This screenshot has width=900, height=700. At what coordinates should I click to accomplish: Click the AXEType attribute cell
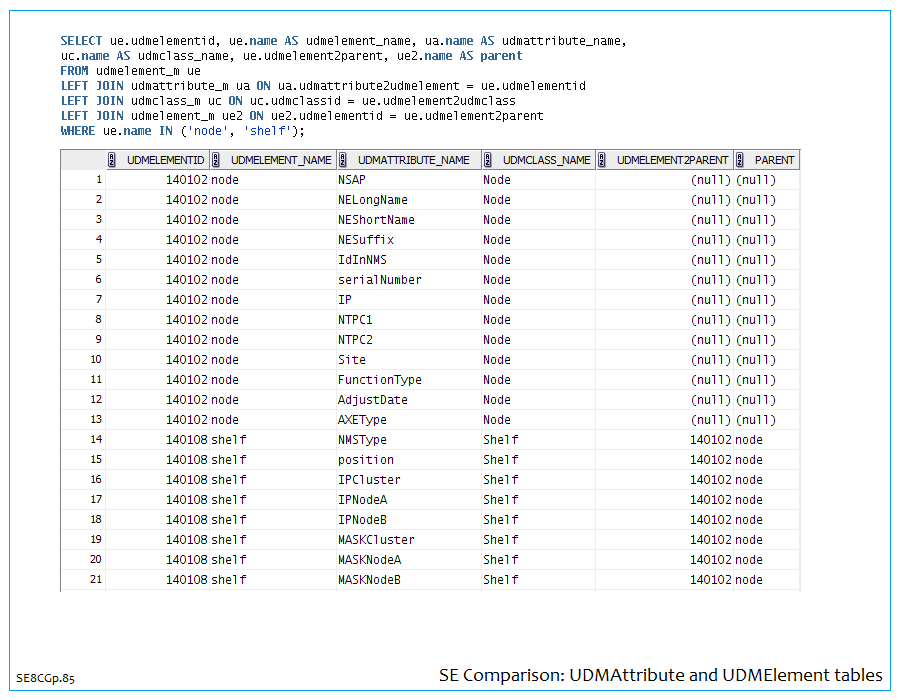[x=362, y=420]
